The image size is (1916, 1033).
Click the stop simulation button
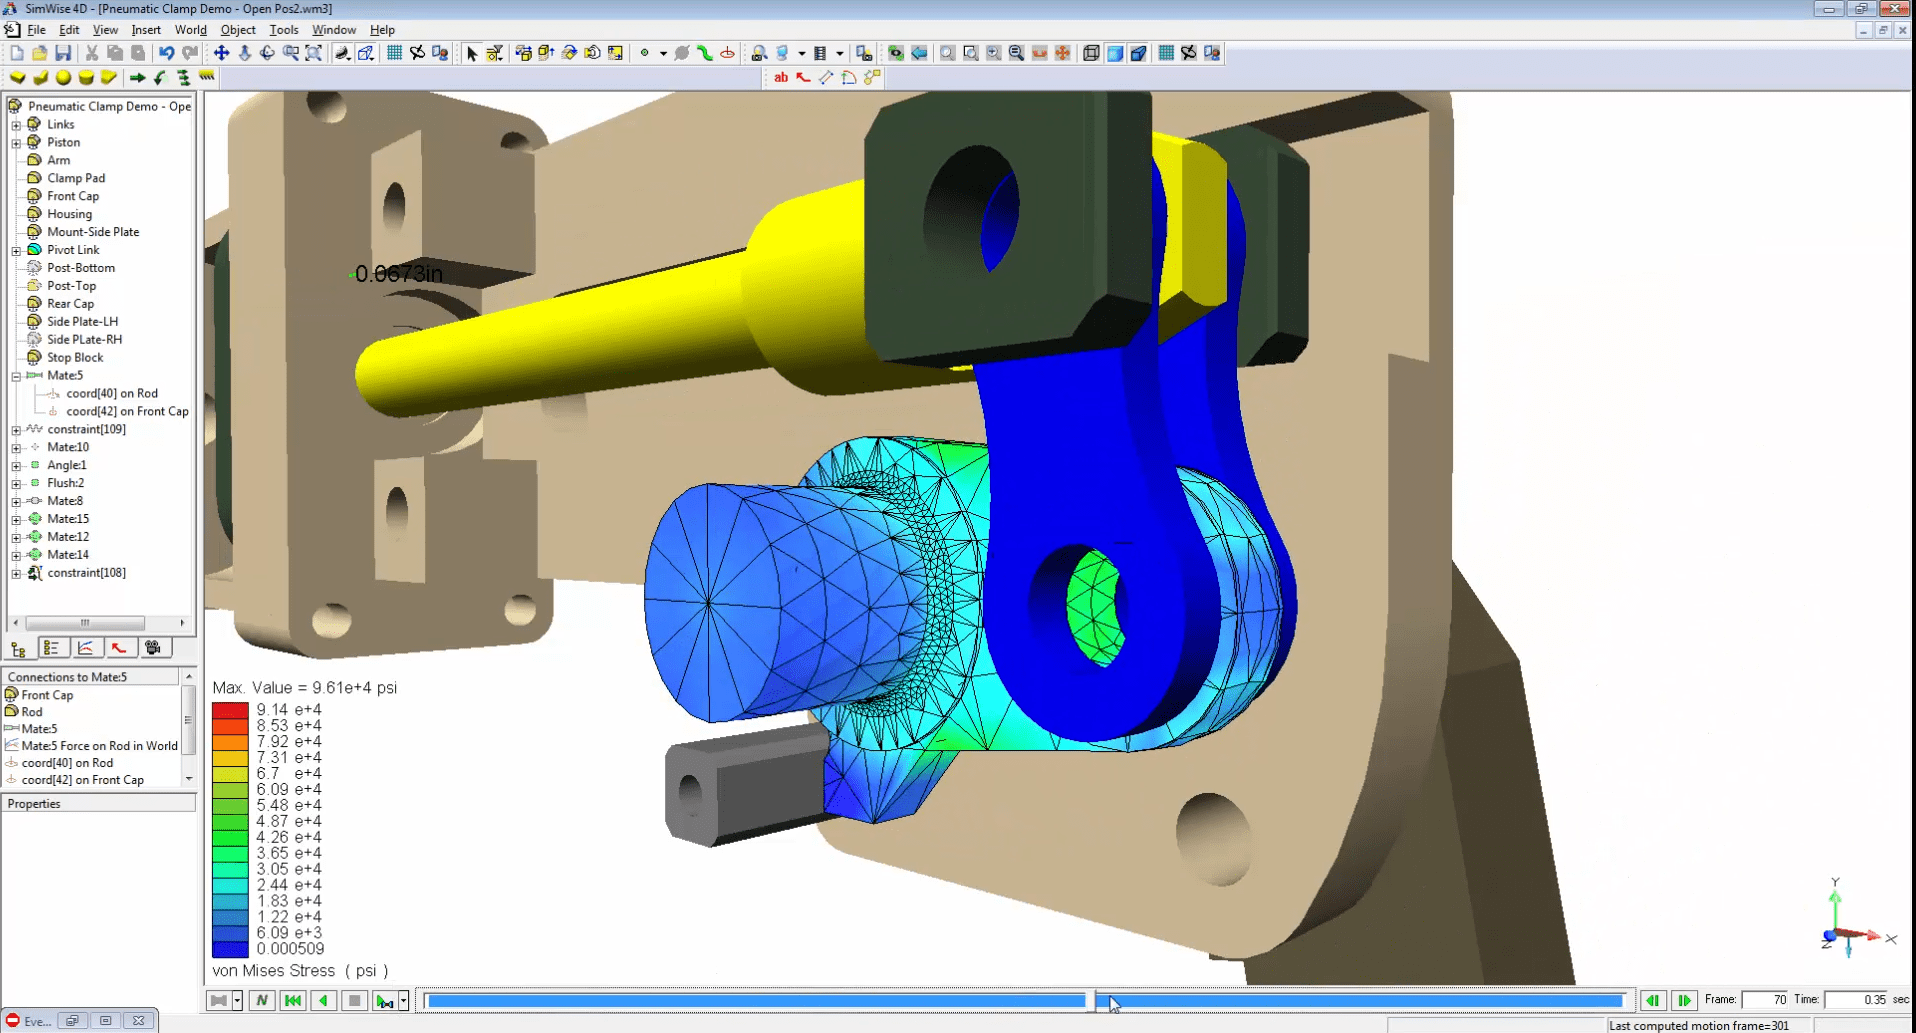(x=354, y=1000)
